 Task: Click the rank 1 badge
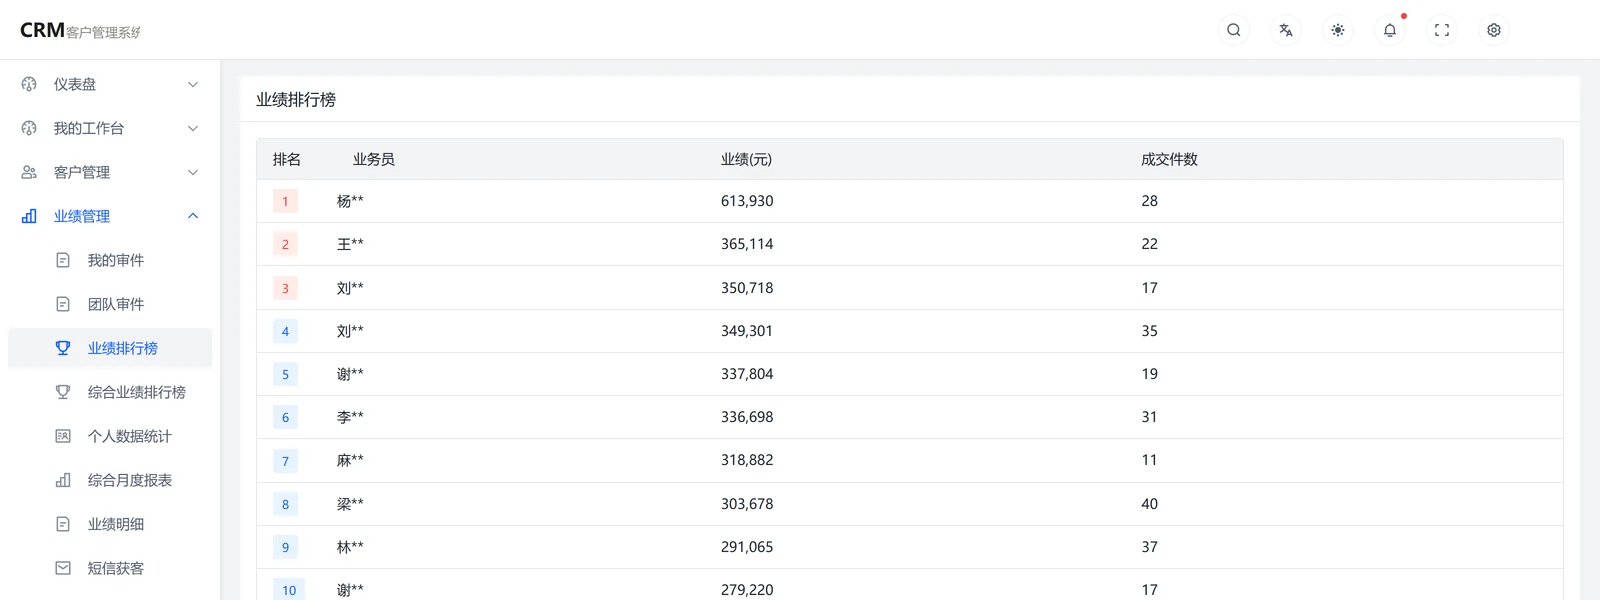[285, 201]
